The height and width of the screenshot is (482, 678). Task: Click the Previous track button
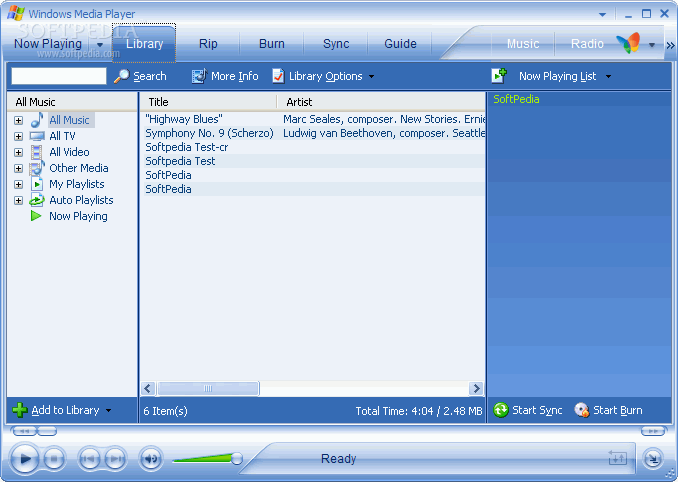click(89, 459)
